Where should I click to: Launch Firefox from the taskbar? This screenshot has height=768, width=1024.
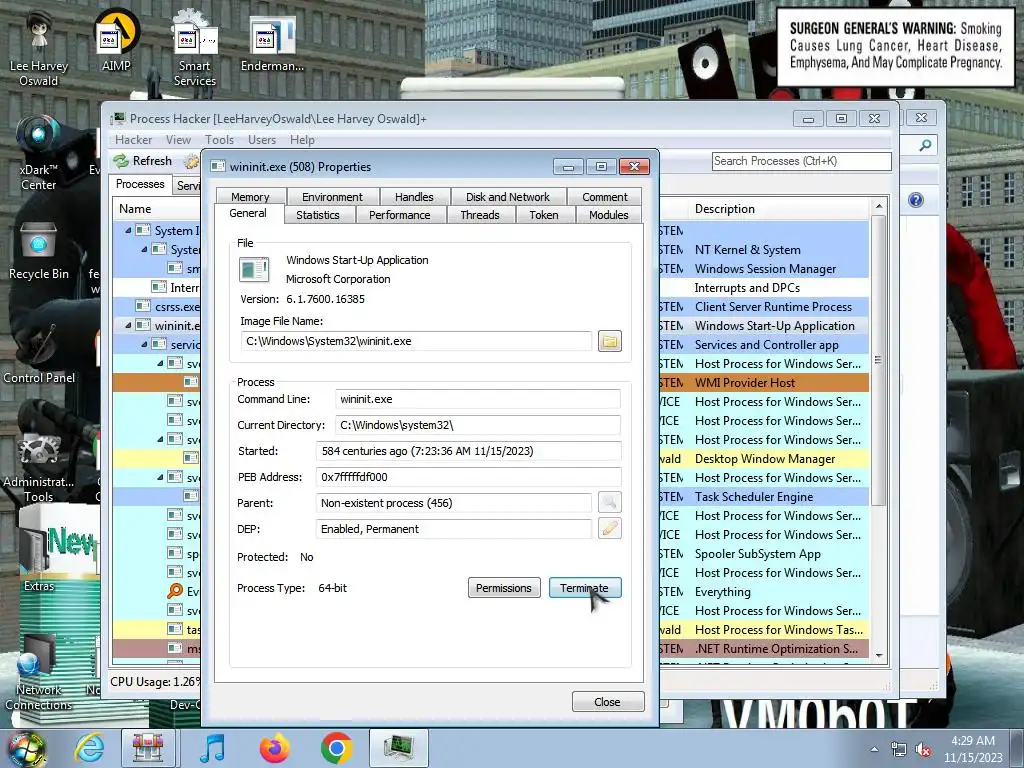274,748
